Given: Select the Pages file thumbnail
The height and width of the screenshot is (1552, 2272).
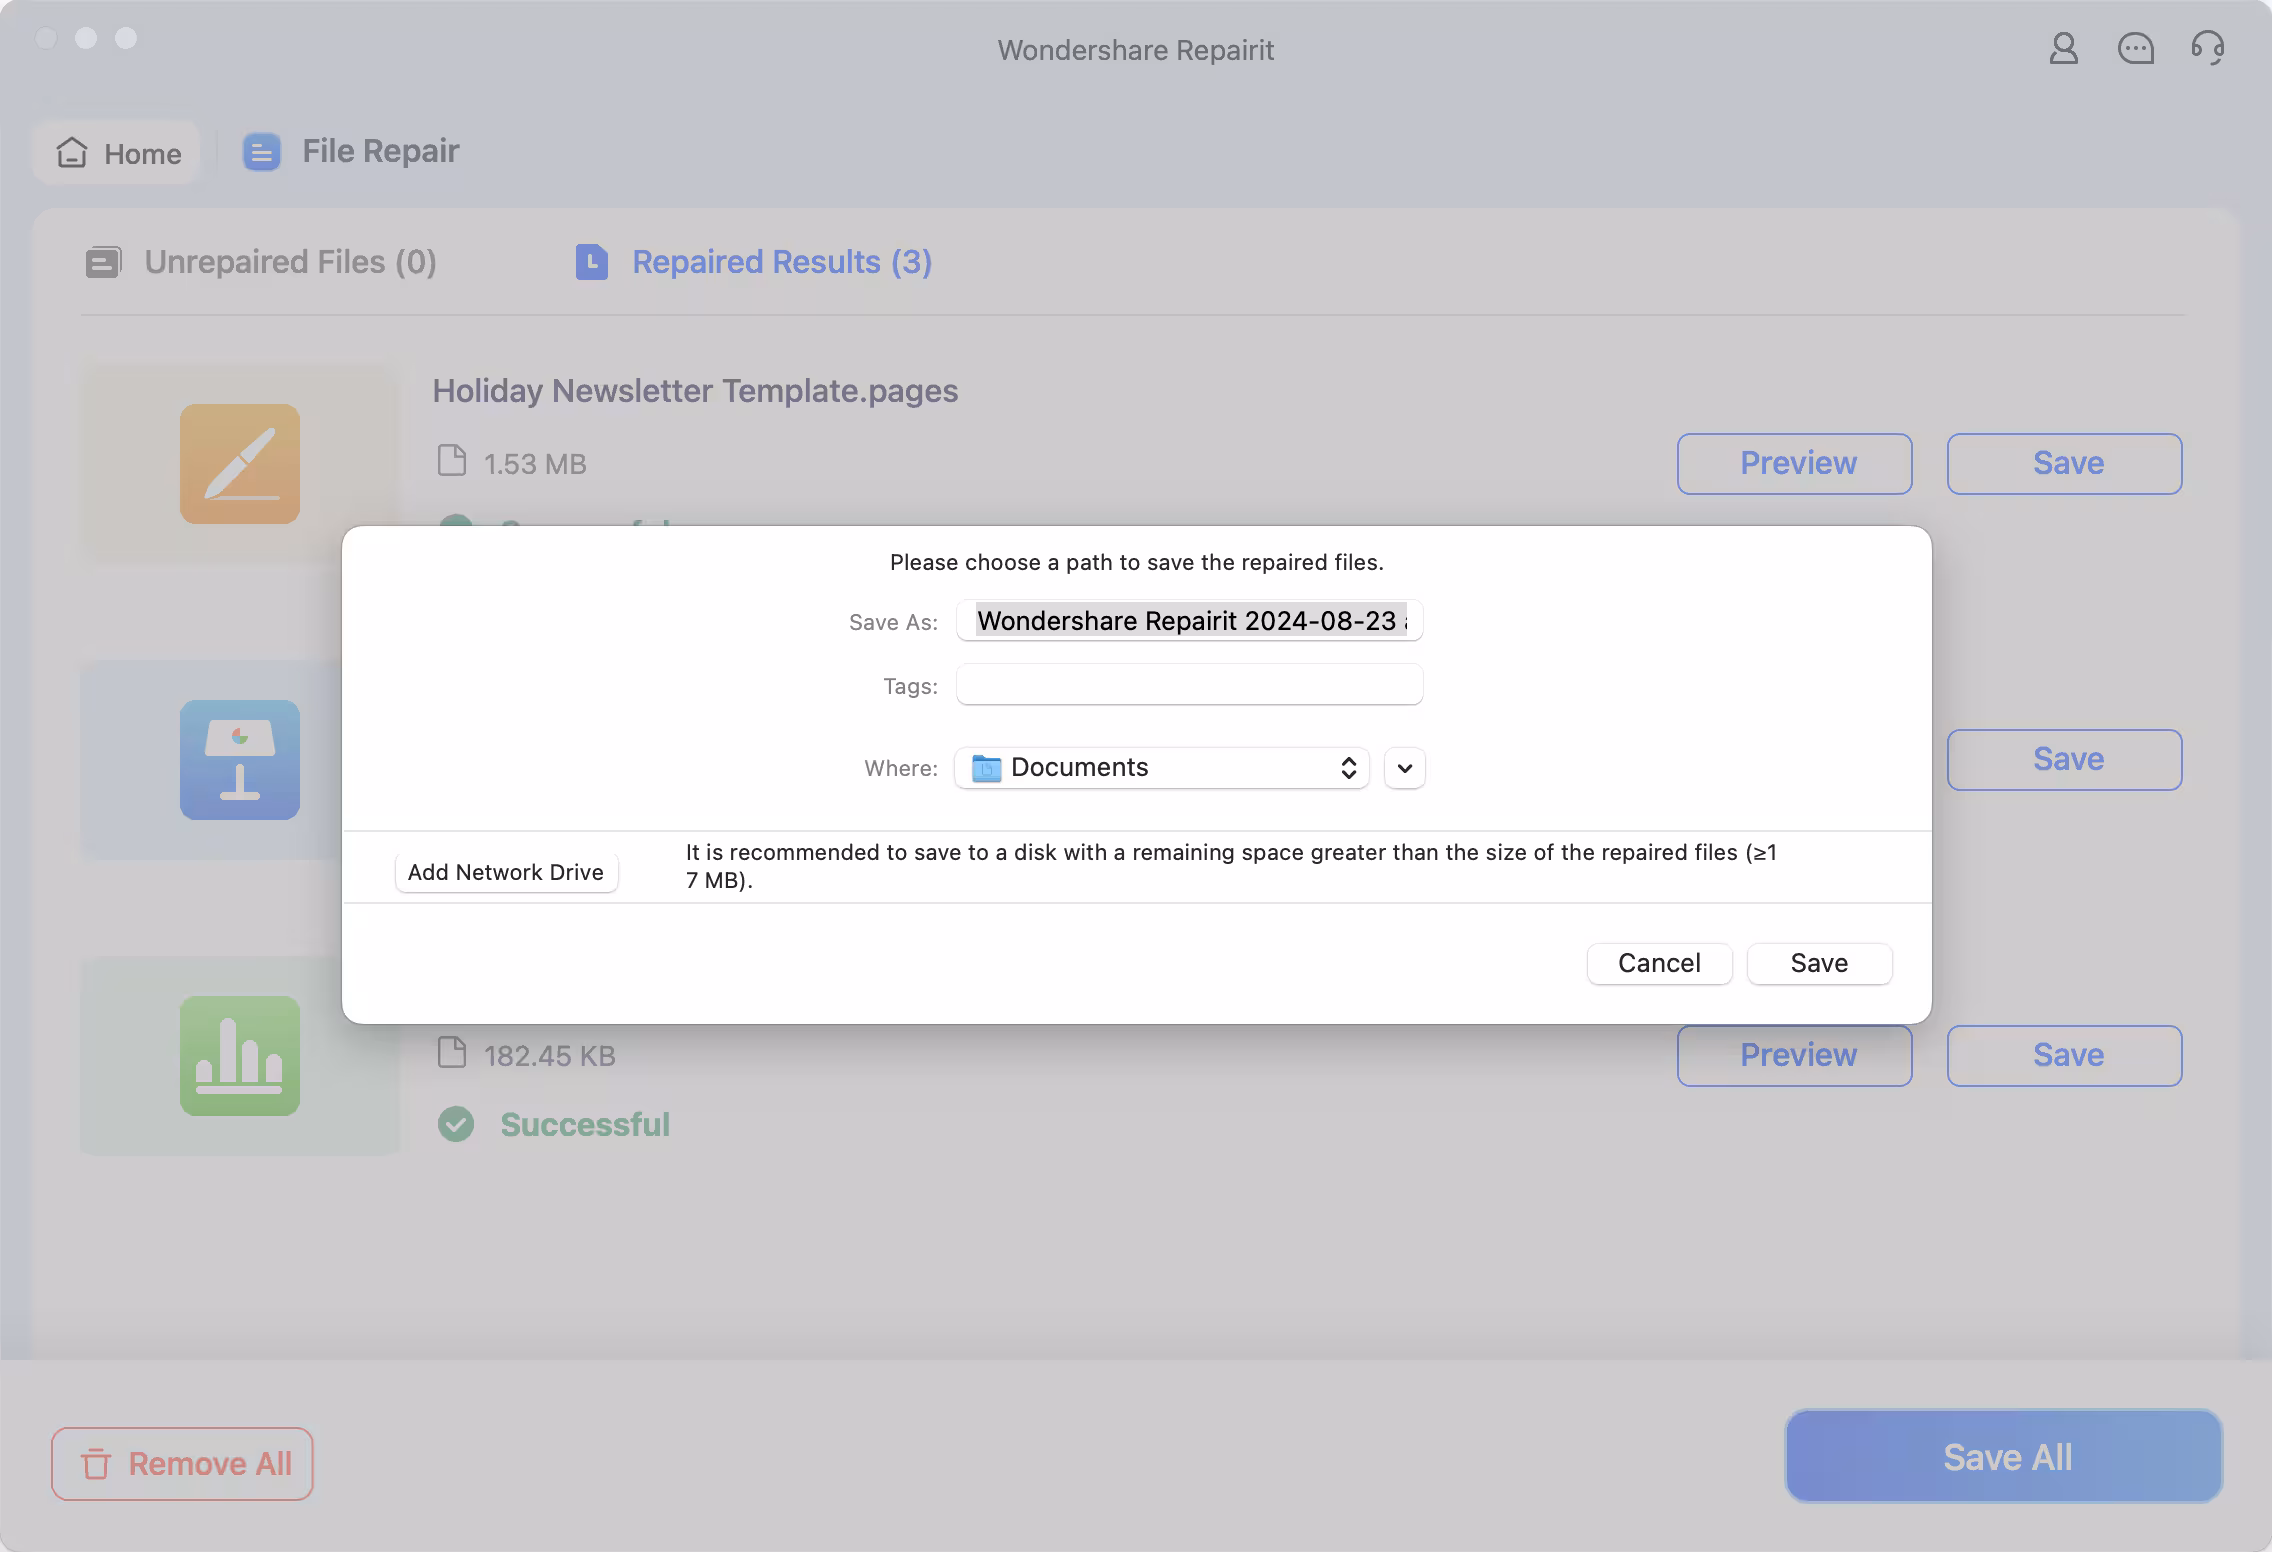Looking at the screenshot, I should (240, 463).
